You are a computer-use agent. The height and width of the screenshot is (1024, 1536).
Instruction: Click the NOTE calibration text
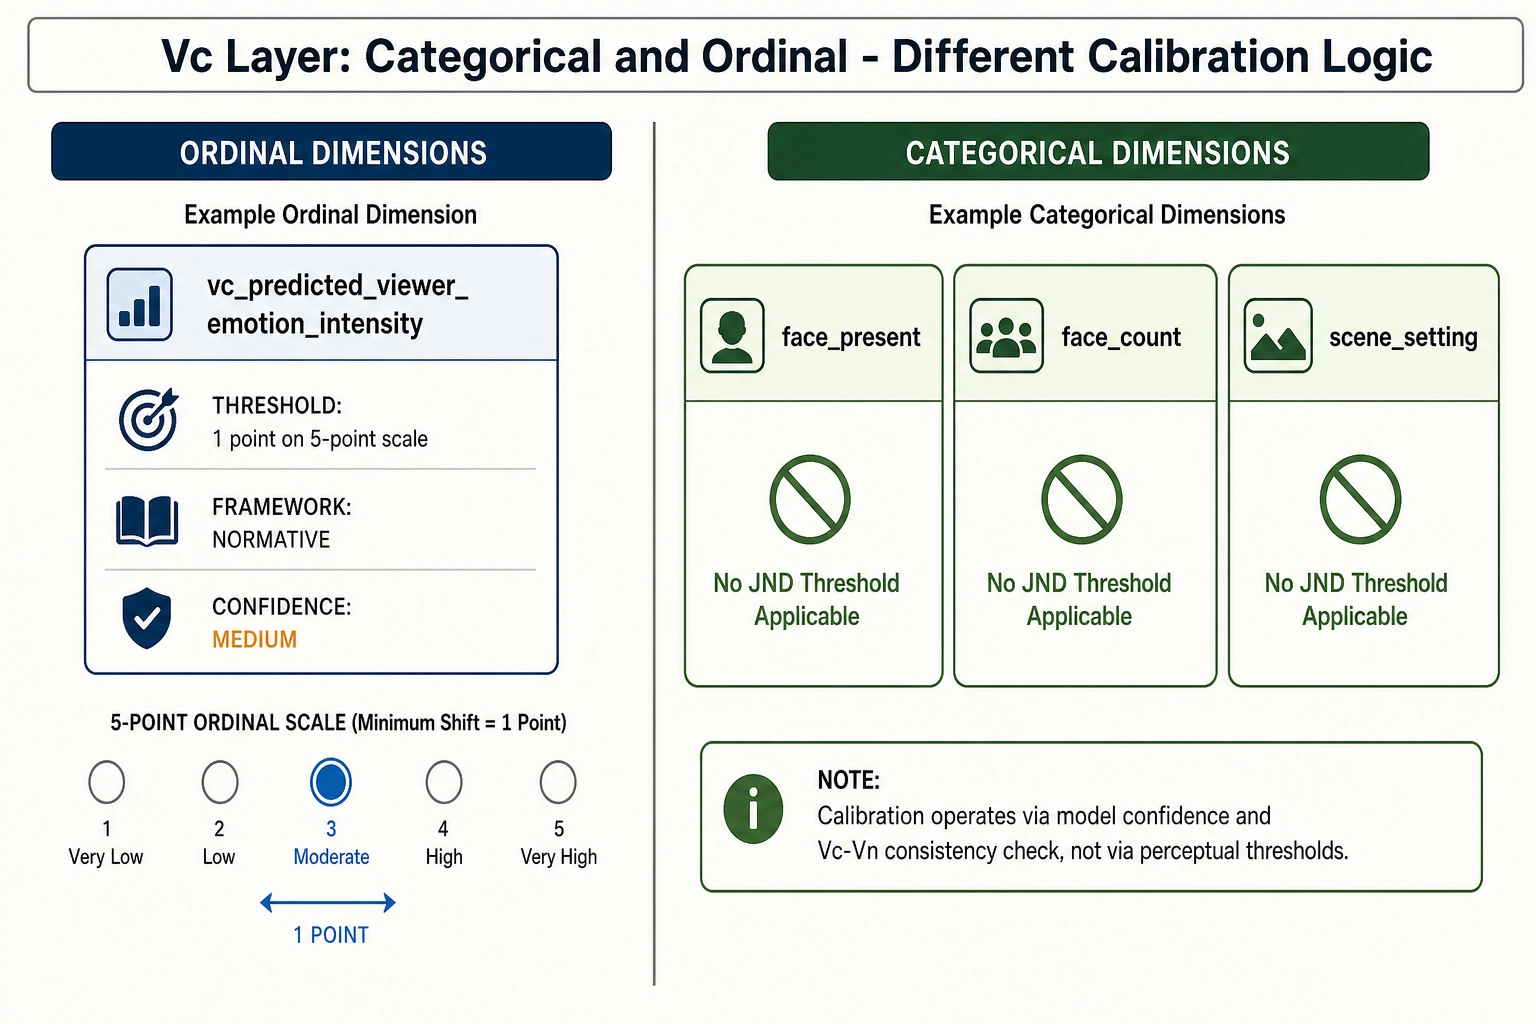pos(1083,833)
